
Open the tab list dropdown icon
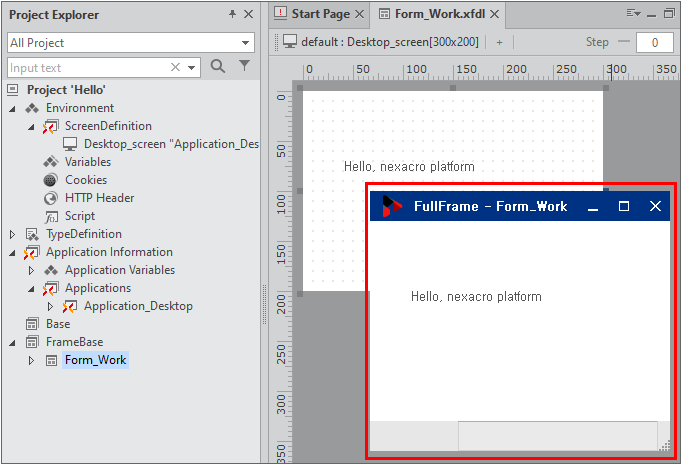(x=632, y=14)
